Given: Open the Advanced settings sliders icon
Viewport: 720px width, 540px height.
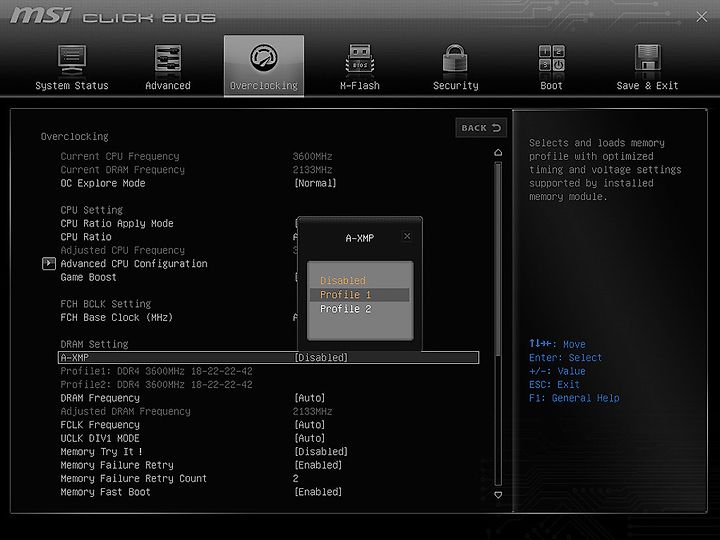Looking at the screenshot, I should click(168, 58).
